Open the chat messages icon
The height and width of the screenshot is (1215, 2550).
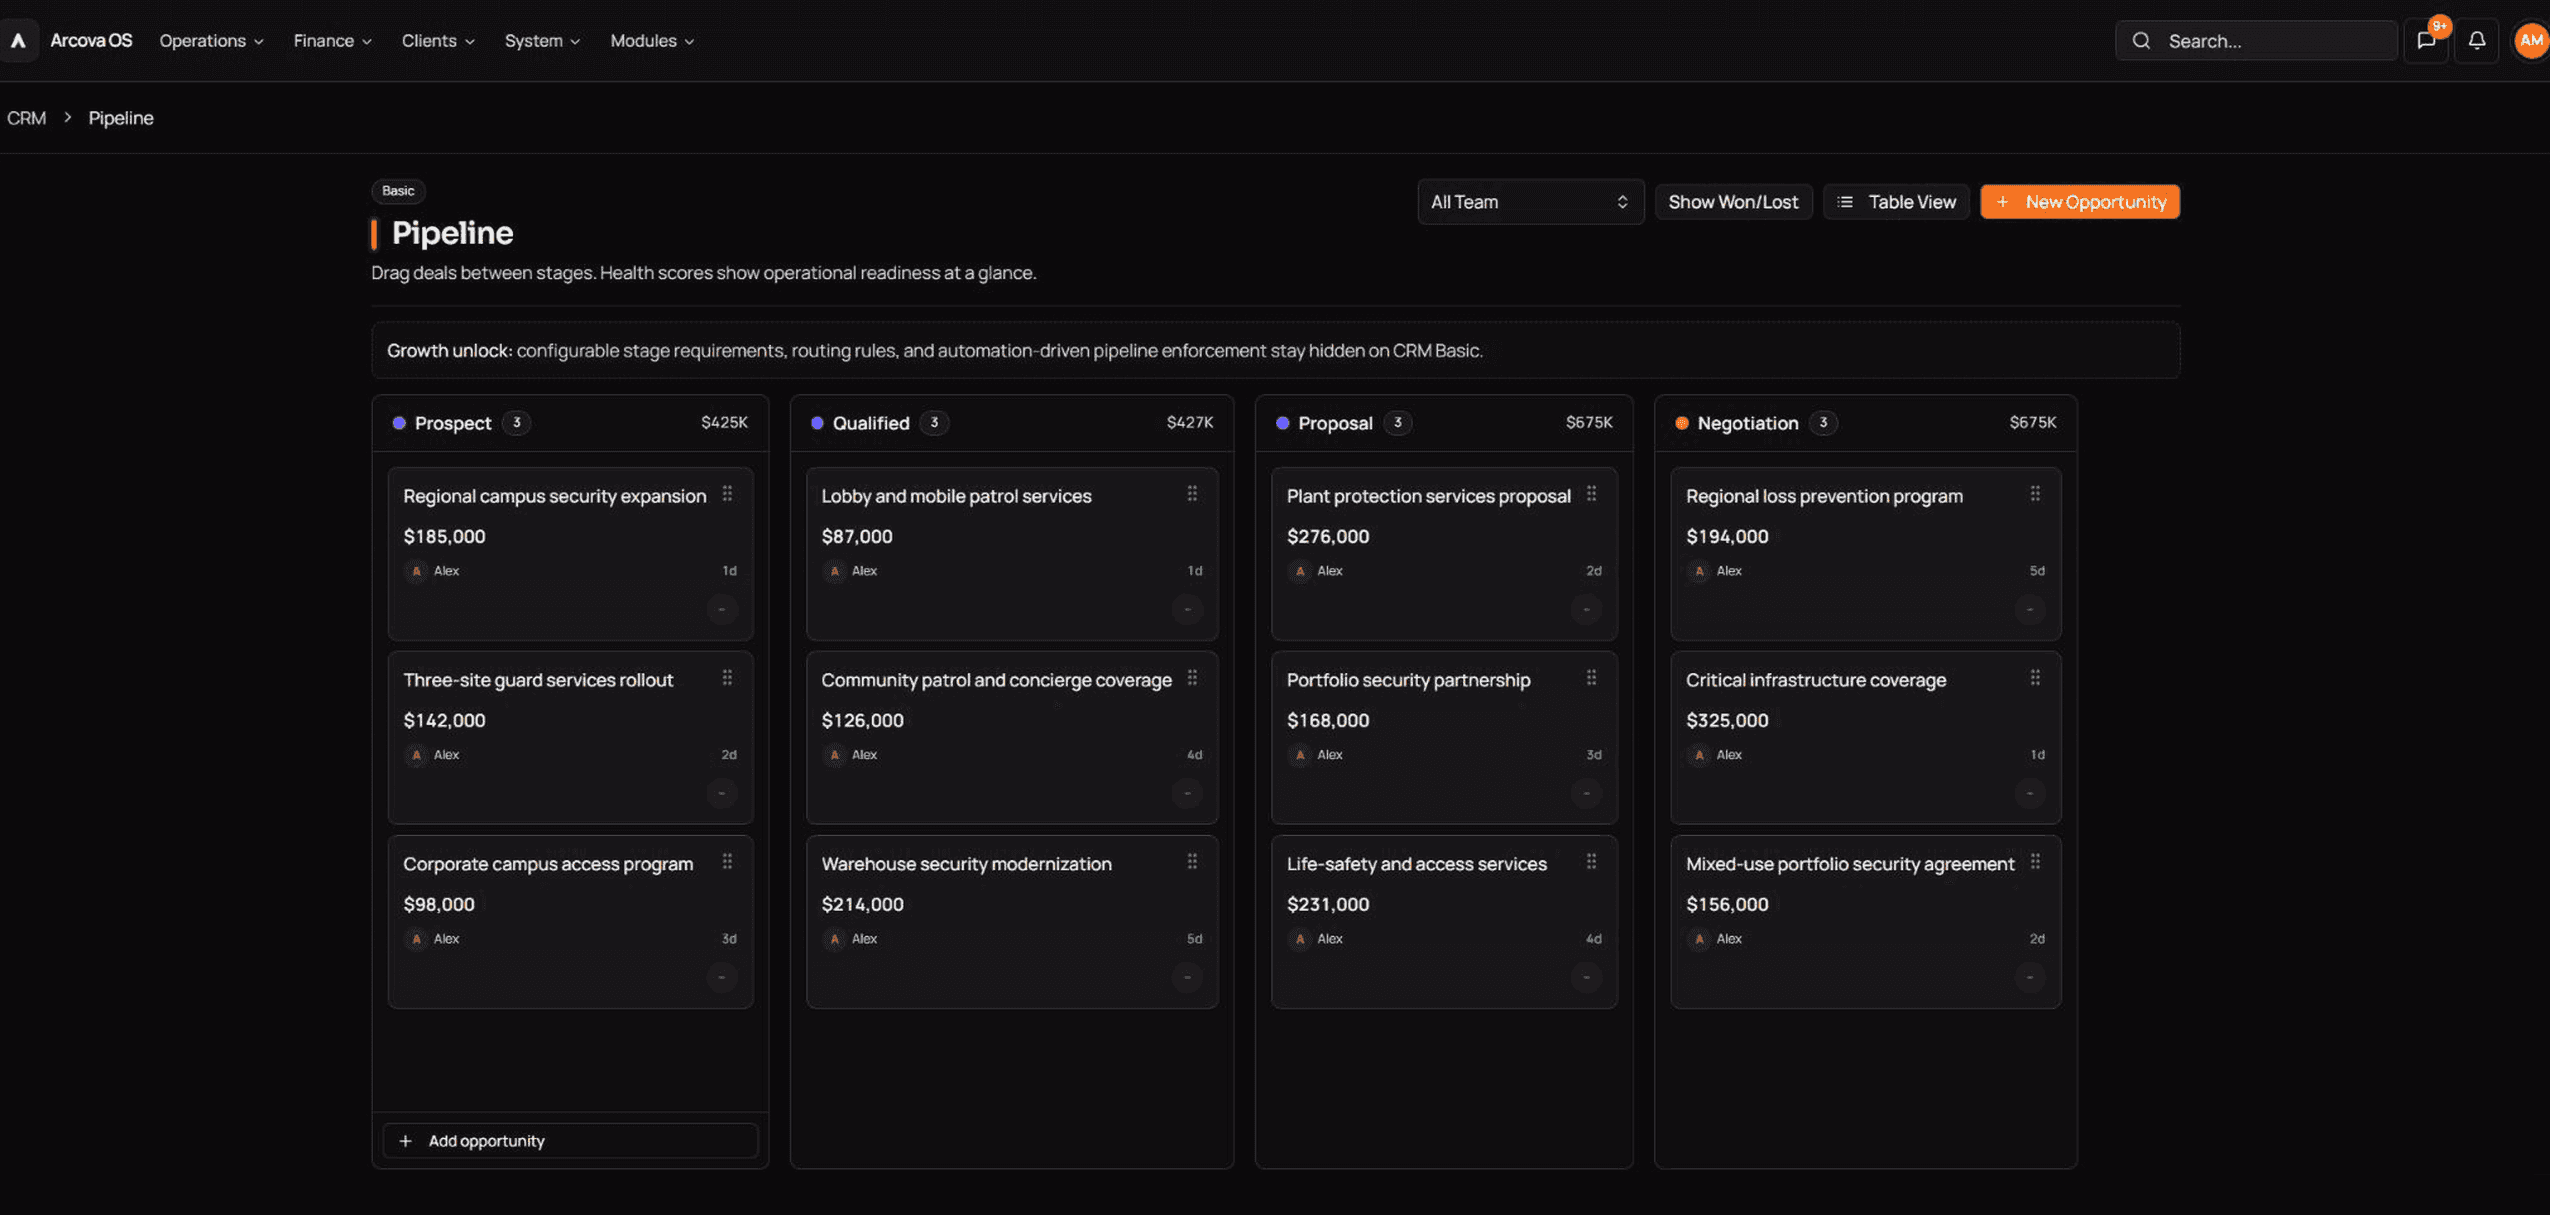(2425, 41)
